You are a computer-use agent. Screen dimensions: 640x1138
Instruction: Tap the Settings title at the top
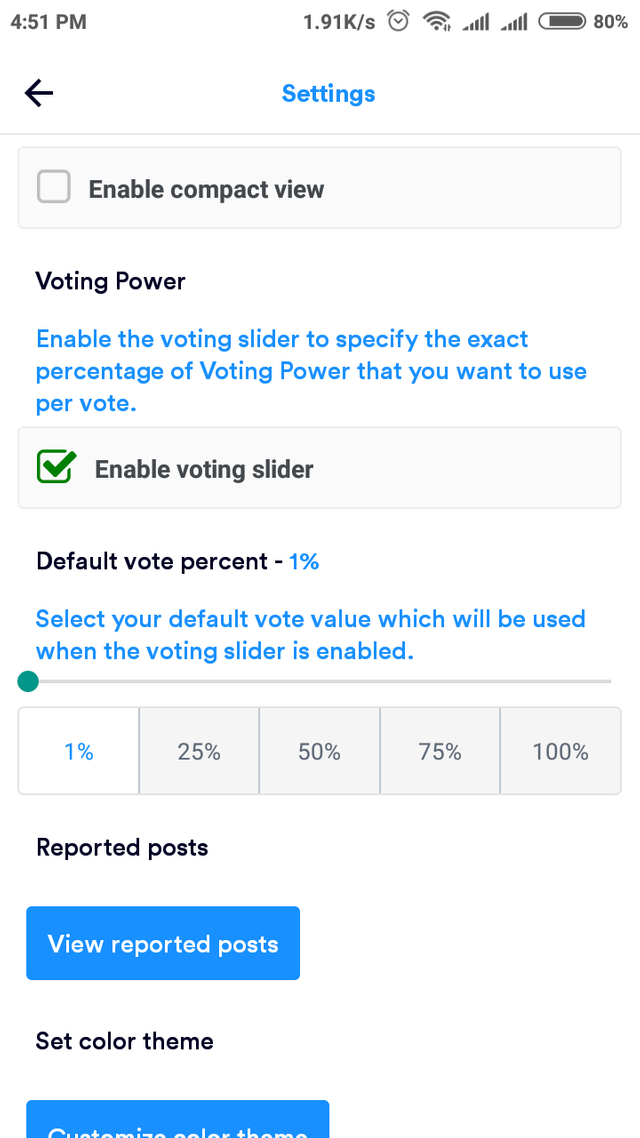328,92
